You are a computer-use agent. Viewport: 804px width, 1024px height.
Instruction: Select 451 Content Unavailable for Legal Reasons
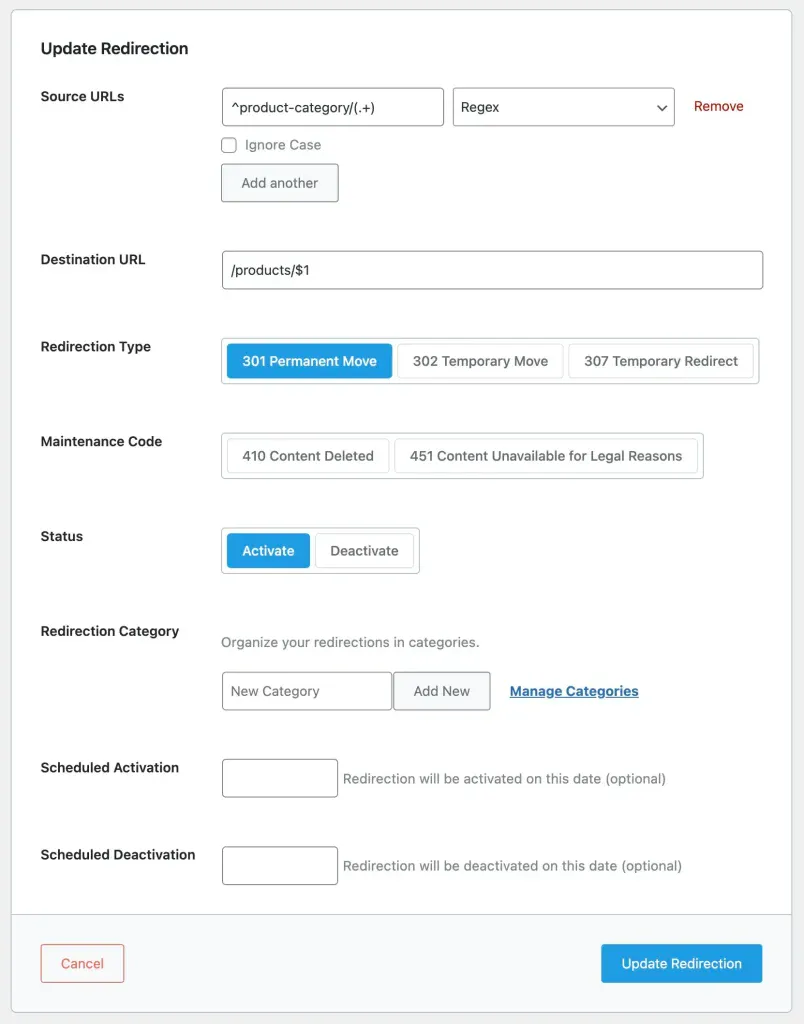click(x=546, y=456)
